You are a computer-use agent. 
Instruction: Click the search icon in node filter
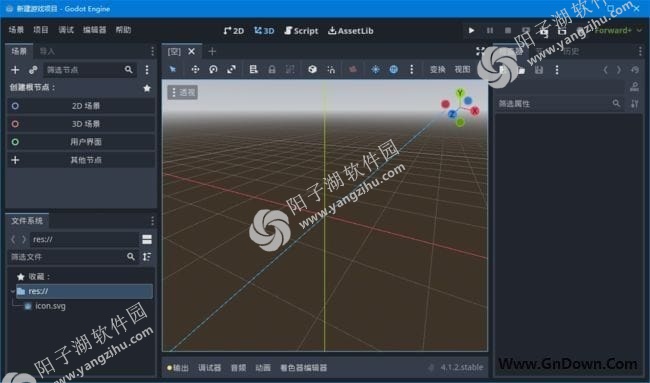129,70
